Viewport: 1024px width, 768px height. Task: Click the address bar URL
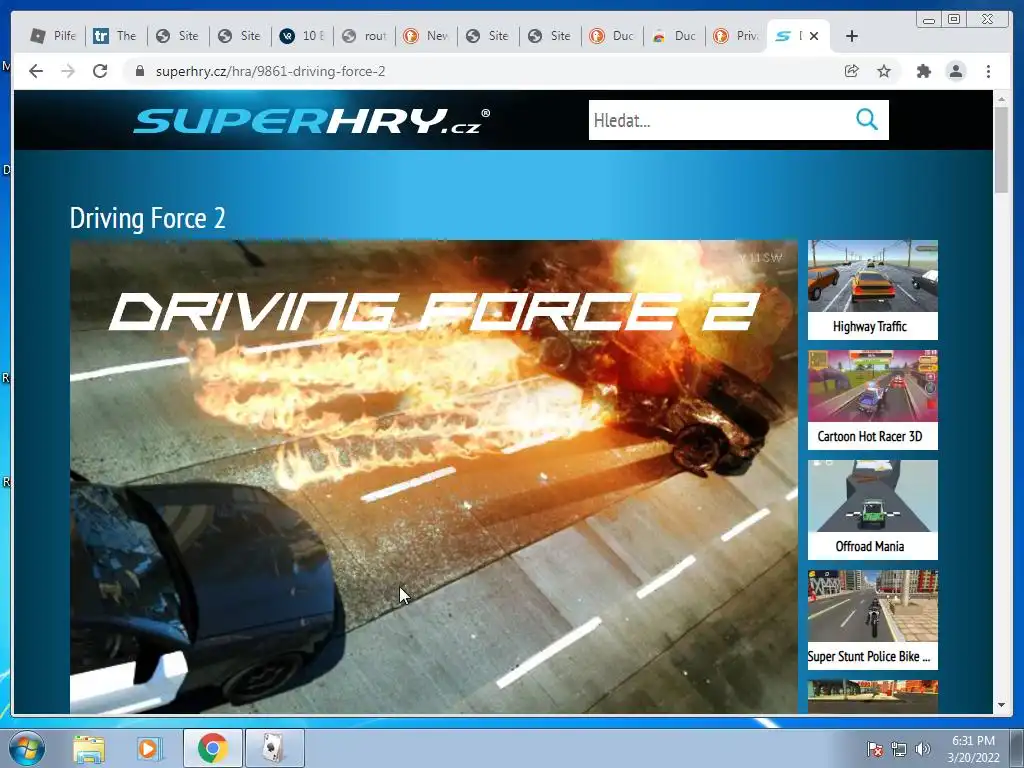tap(270, 71)
